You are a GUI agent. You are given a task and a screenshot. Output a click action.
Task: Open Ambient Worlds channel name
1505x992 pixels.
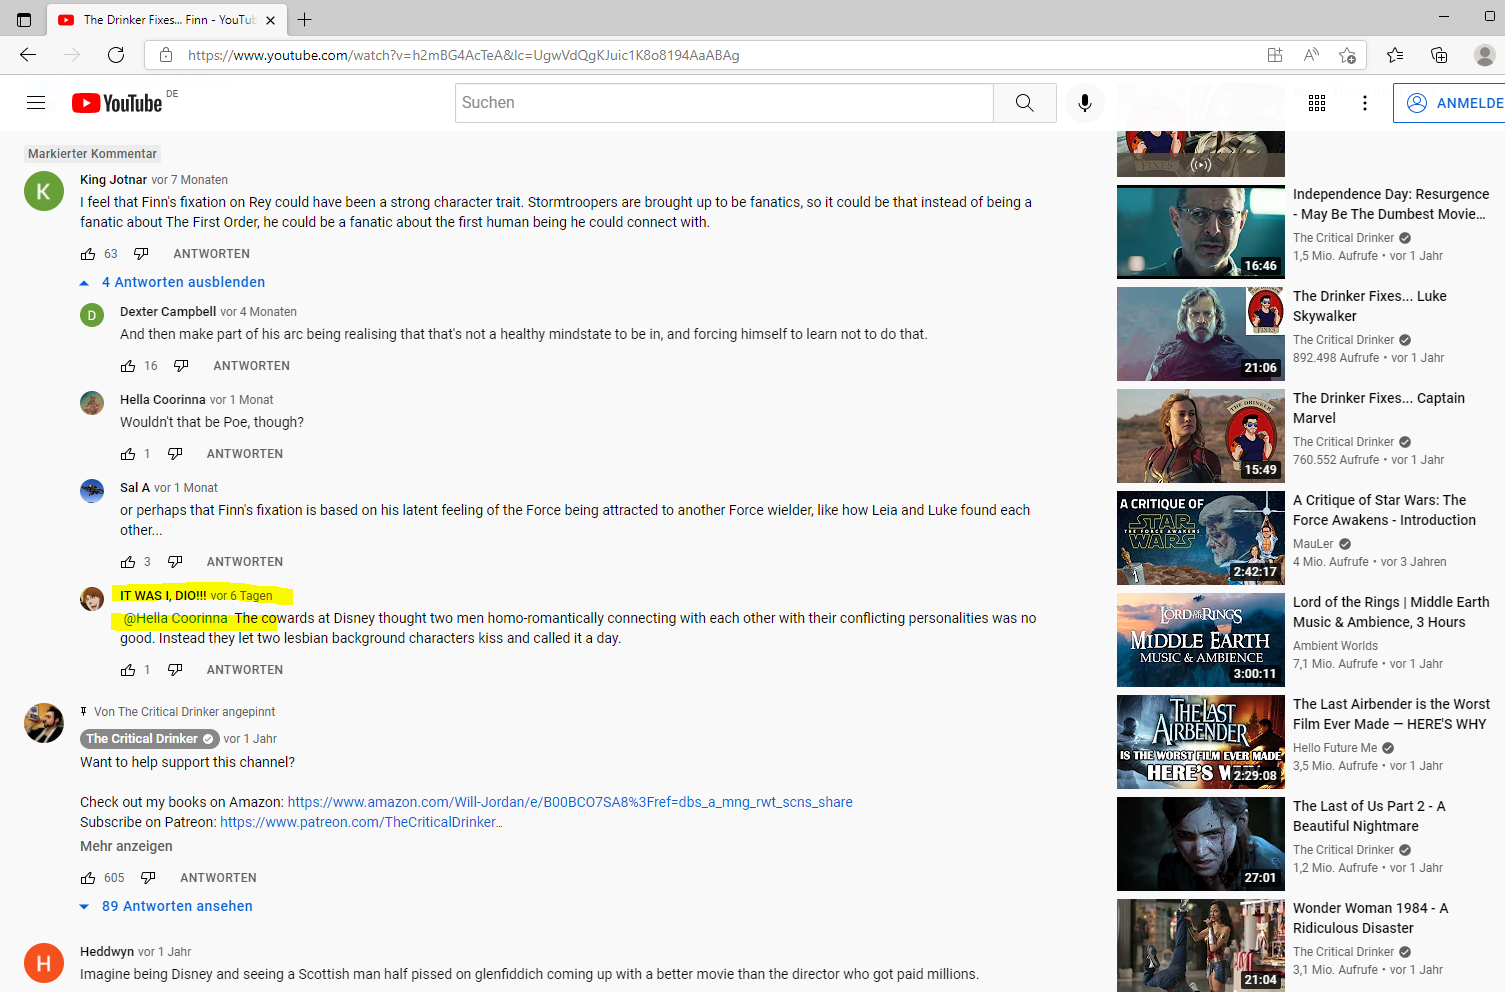tap(1335, 646)
